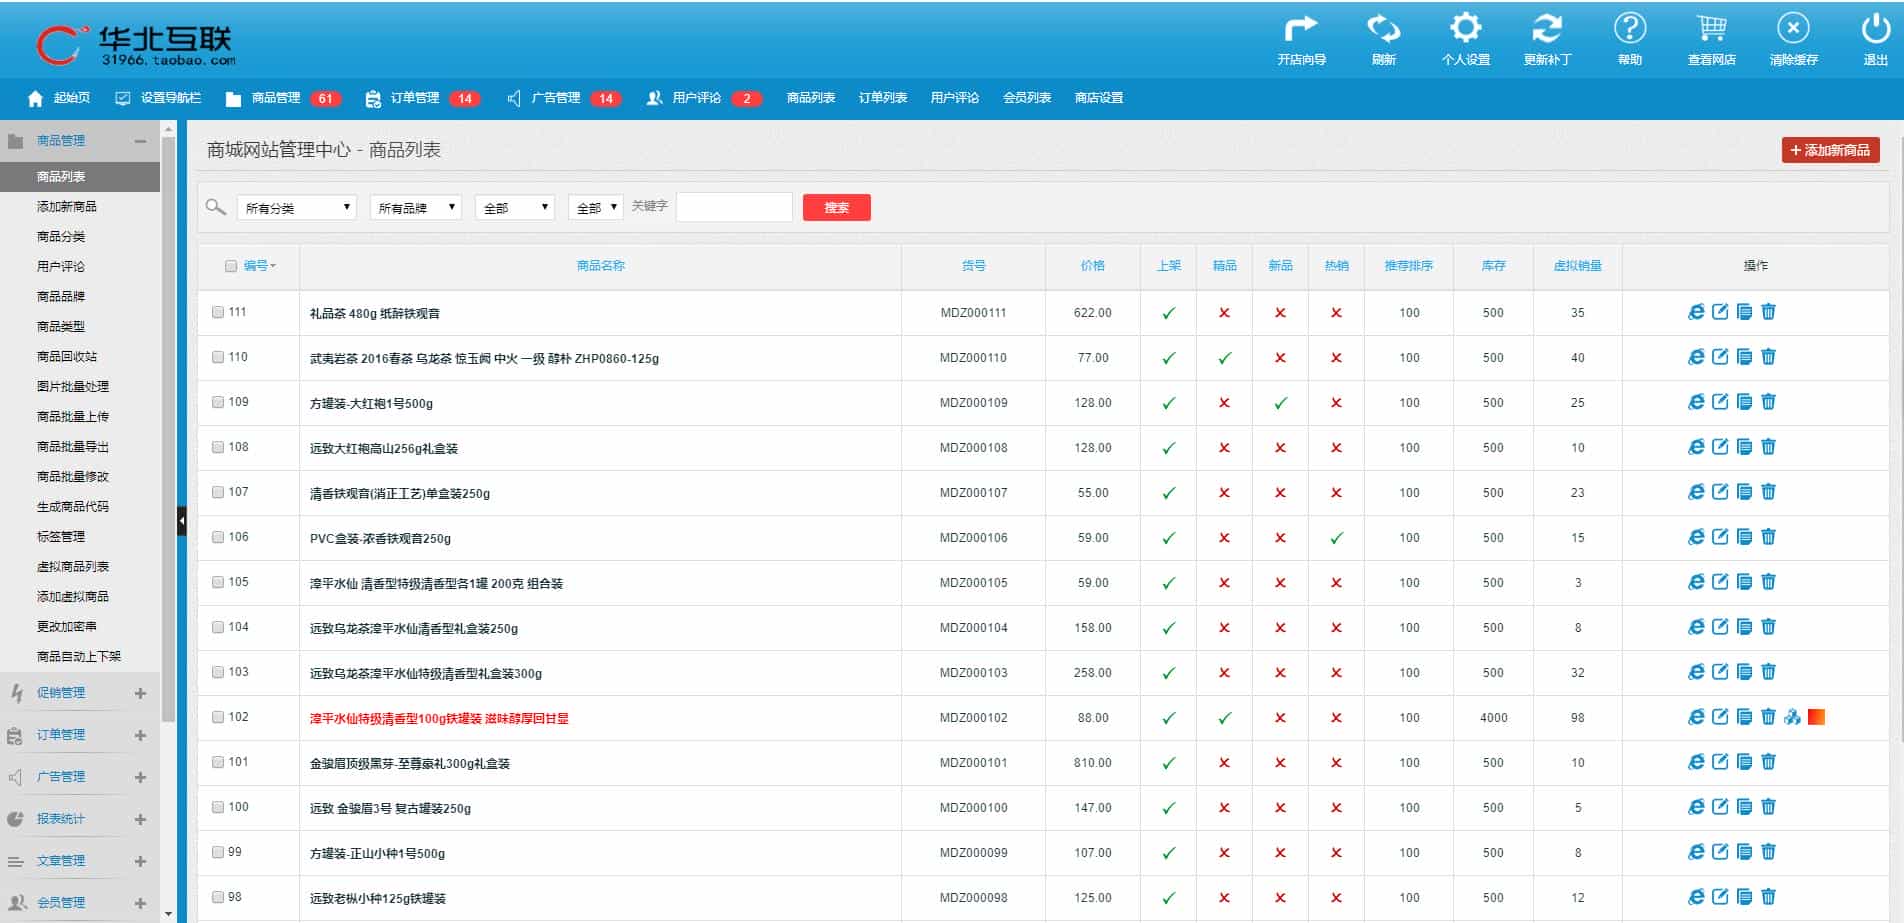
Task: Click the copy icon for product 100
Action: pos(1744,807)
